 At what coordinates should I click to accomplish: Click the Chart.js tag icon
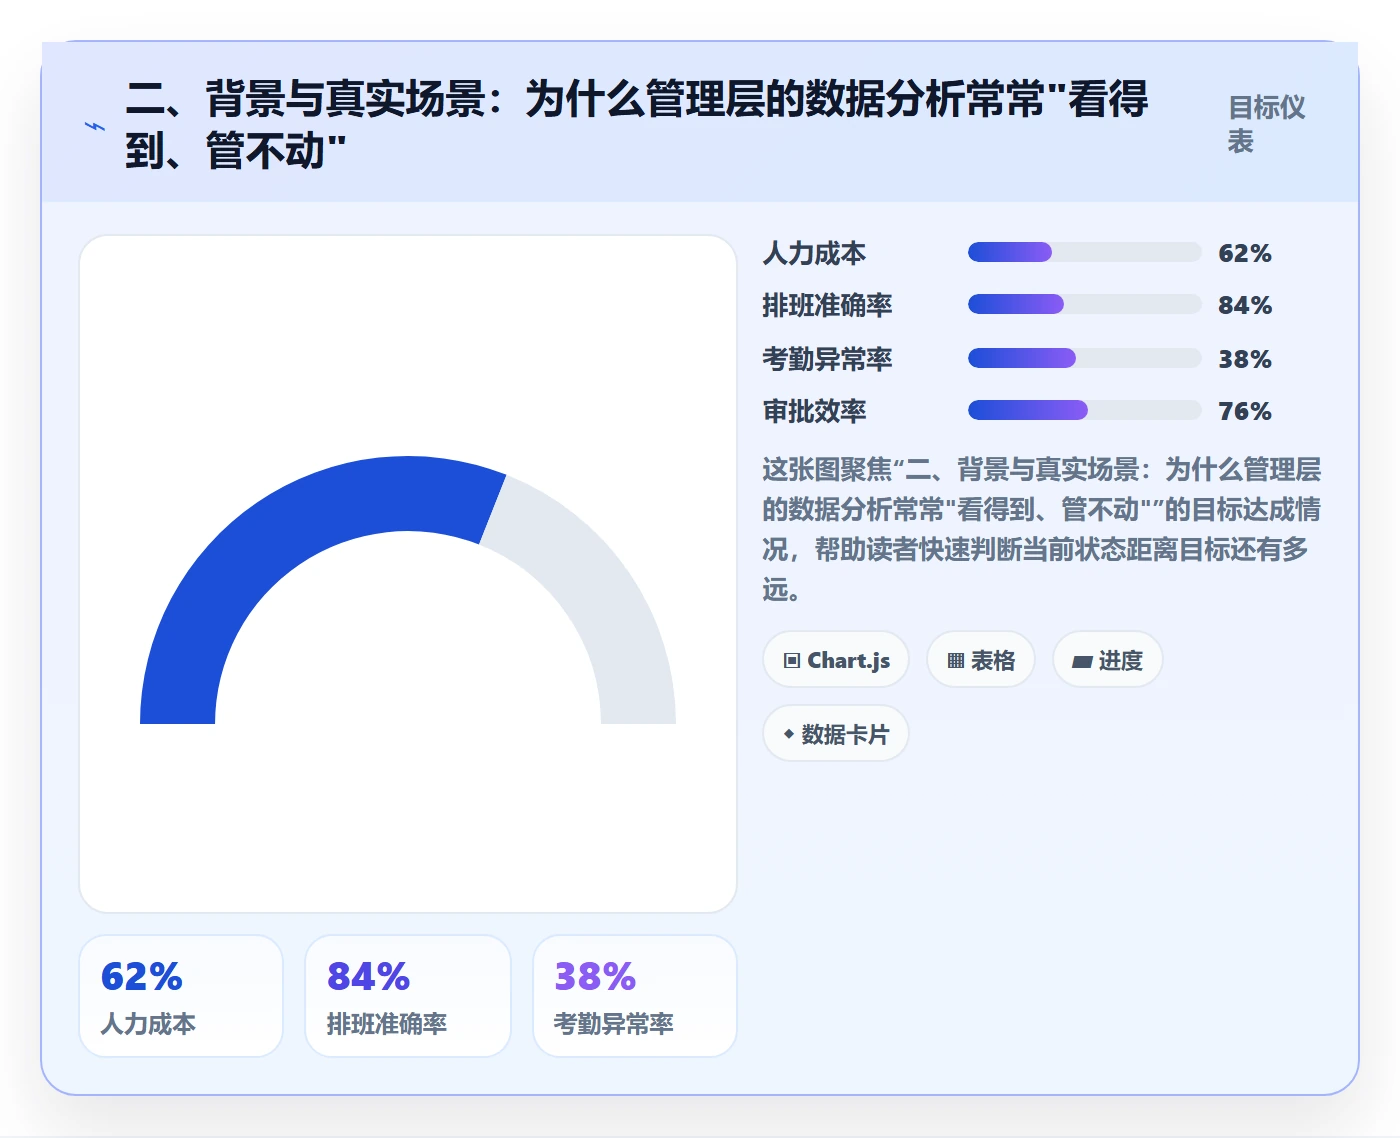(x=792, y=660)
